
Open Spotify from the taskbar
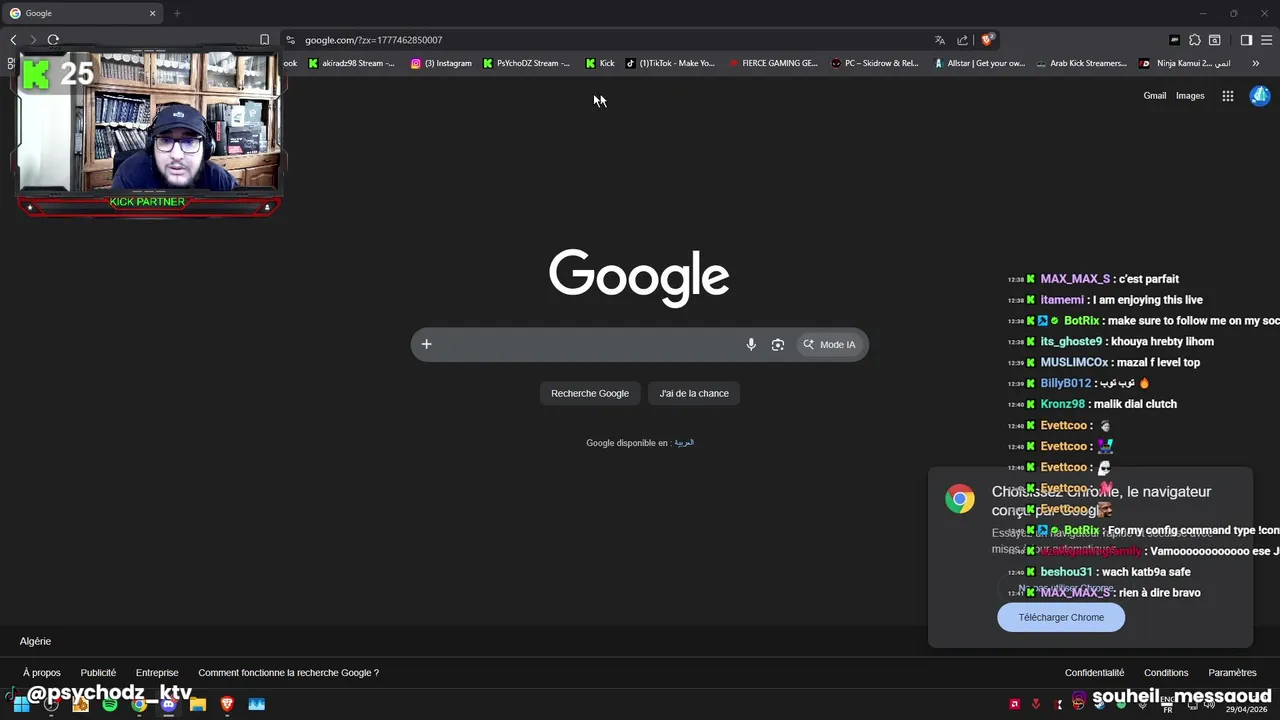pyautogui.click(x=110, y=704)
